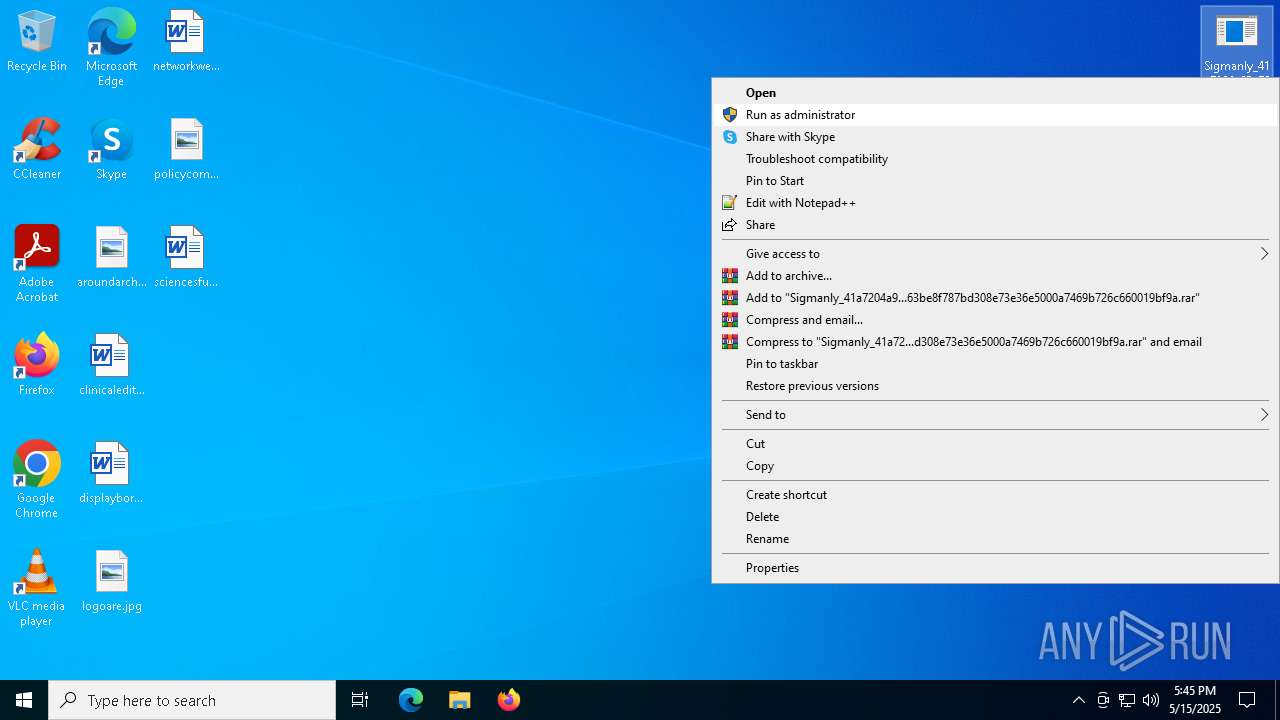Choose Pin to Start
The width and height of the screenshot is (1280, 720).
coord(995,181)
